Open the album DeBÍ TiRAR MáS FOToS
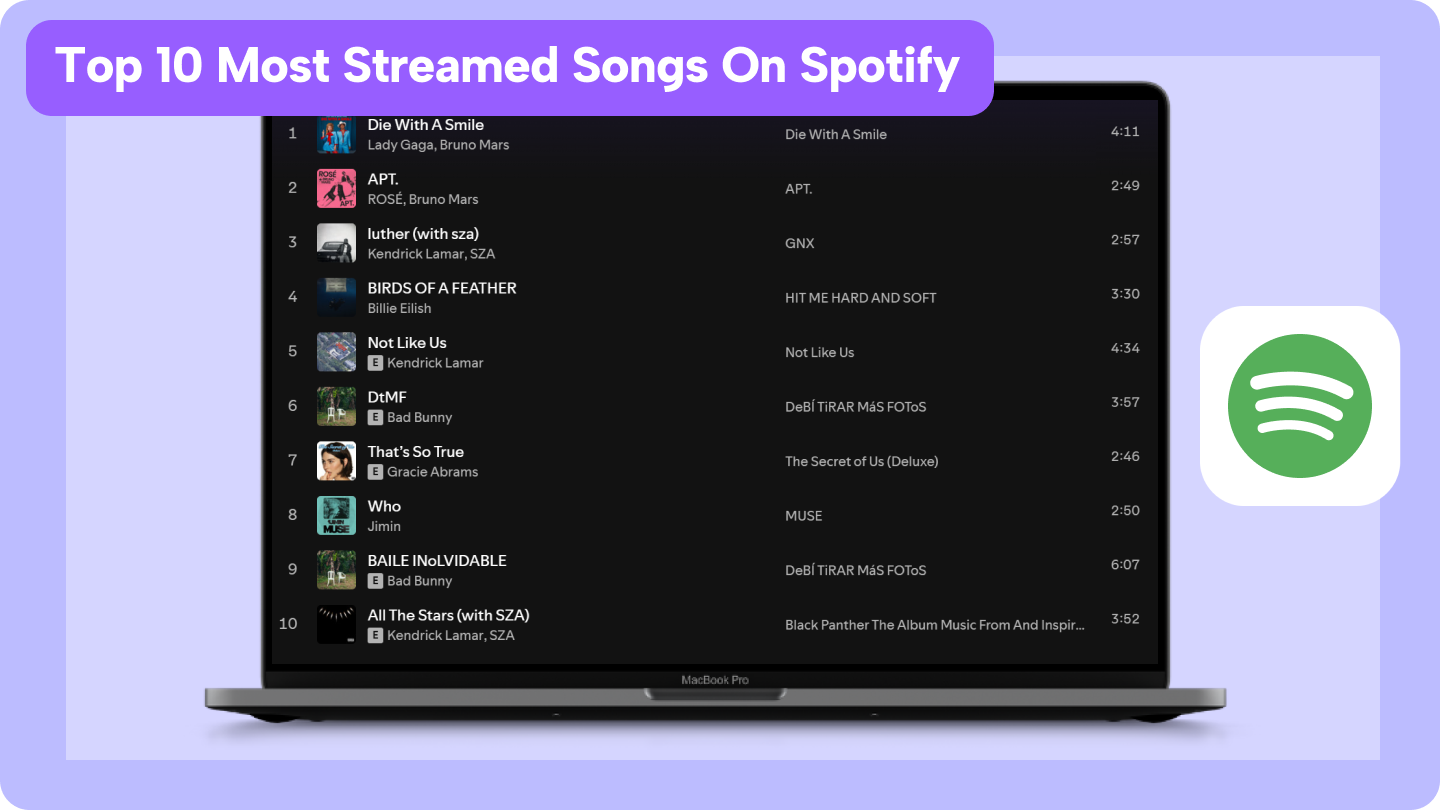The image size is (1440, 810). pos(855,406)
